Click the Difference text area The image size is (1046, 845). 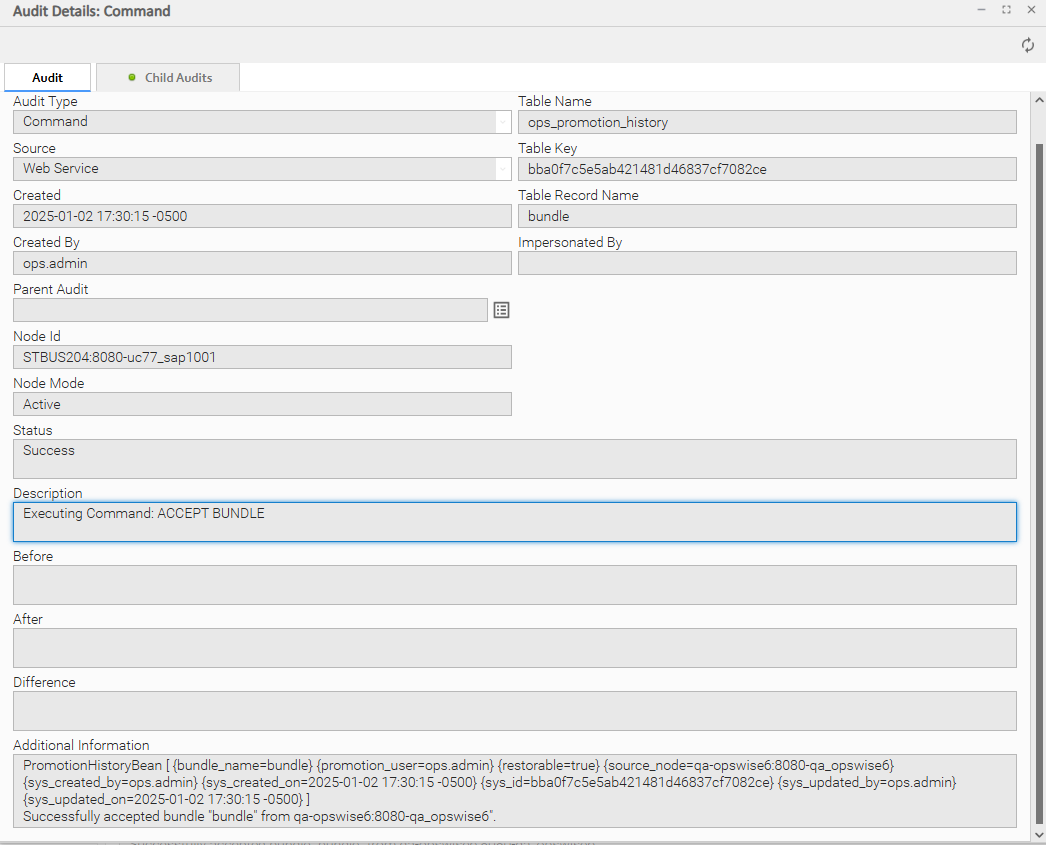click(x=514, y=710)
